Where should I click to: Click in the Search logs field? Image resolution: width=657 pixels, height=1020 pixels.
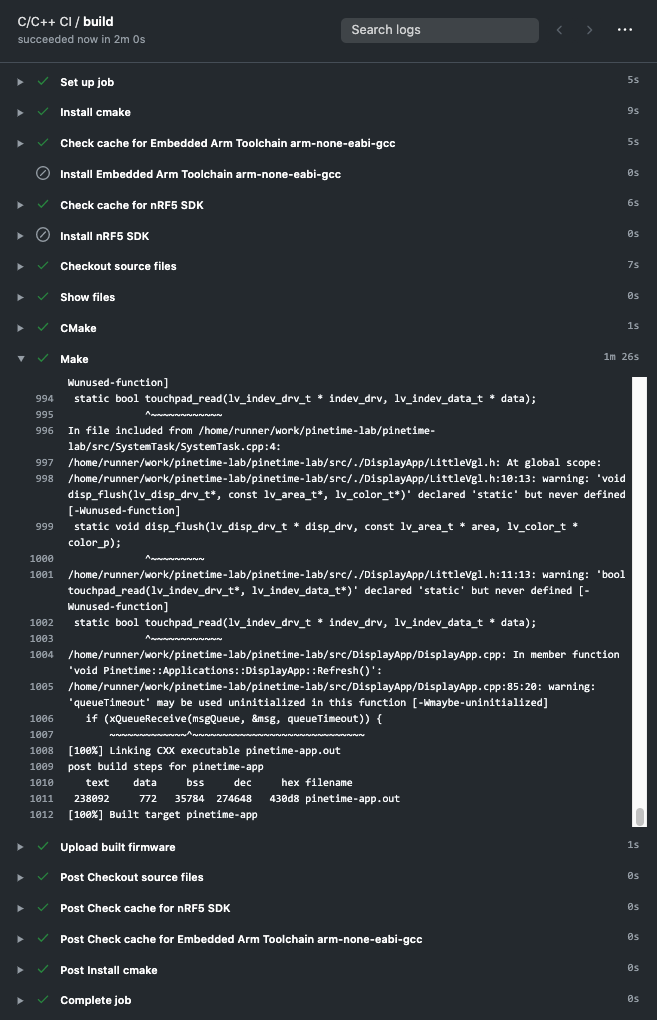coord(440,30)
